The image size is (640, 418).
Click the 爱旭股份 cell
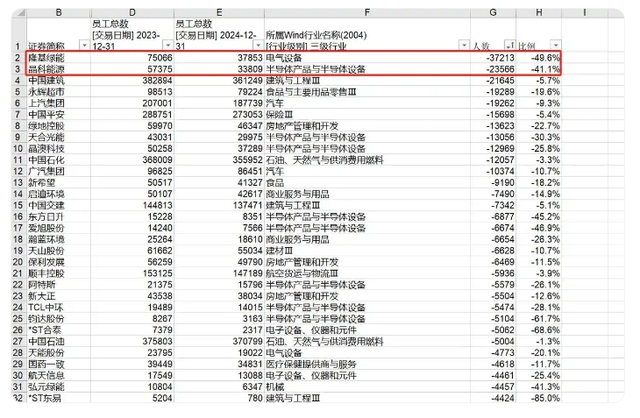[x=59, y=228]
